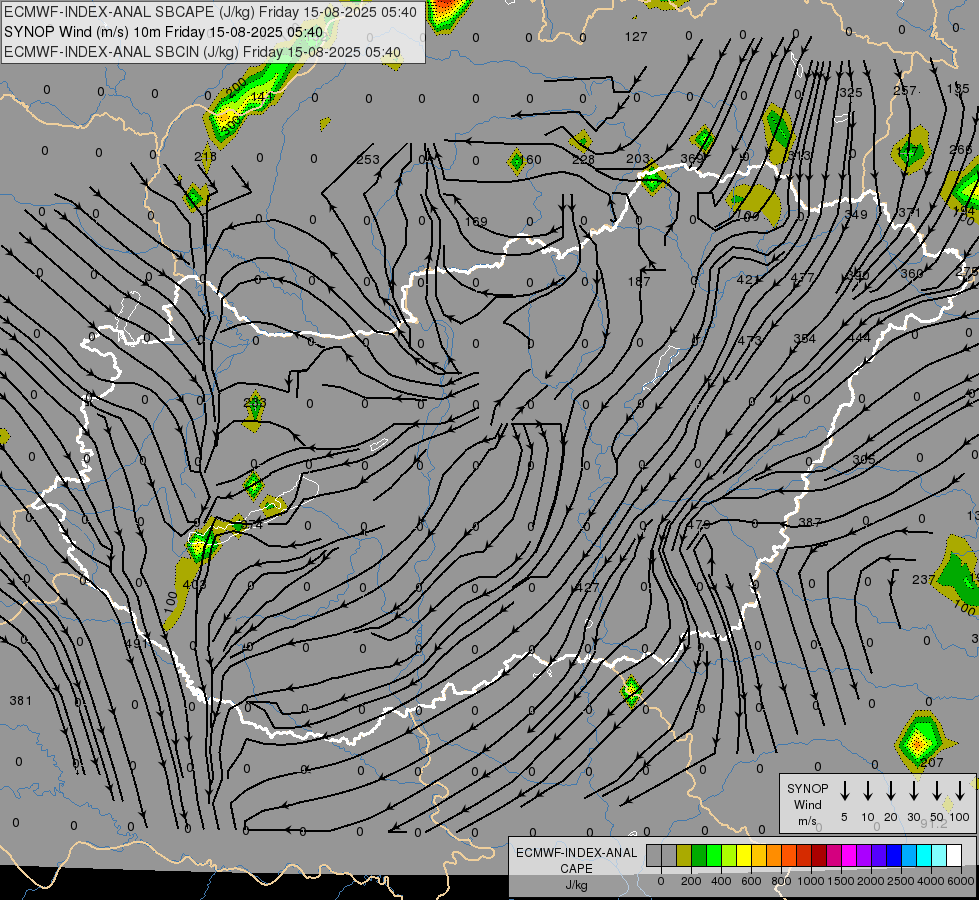
Task: Click the map value 354
Action: coord(804,339)
